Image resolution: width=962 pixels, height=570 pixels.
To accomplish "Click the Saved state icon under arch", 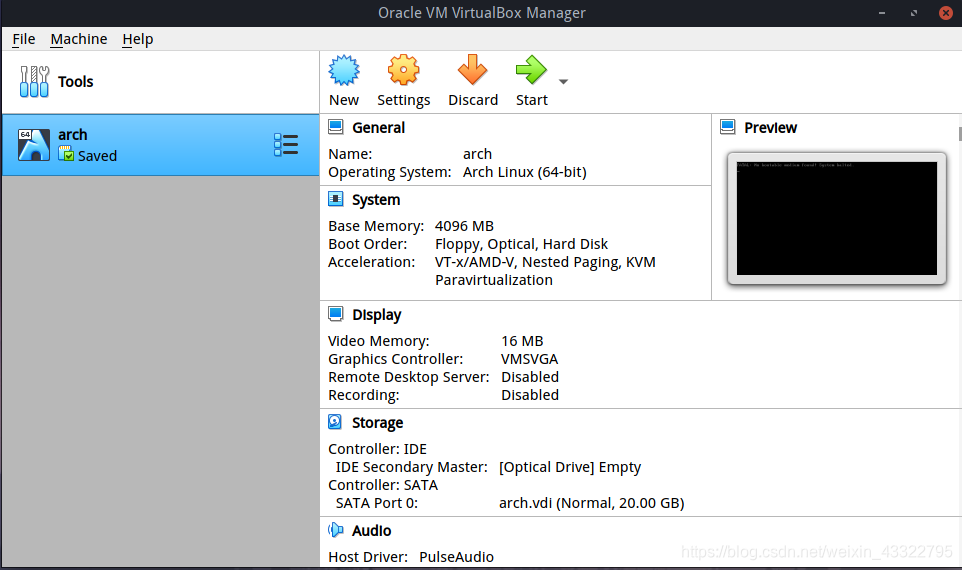I will click(x=66, y=153).
